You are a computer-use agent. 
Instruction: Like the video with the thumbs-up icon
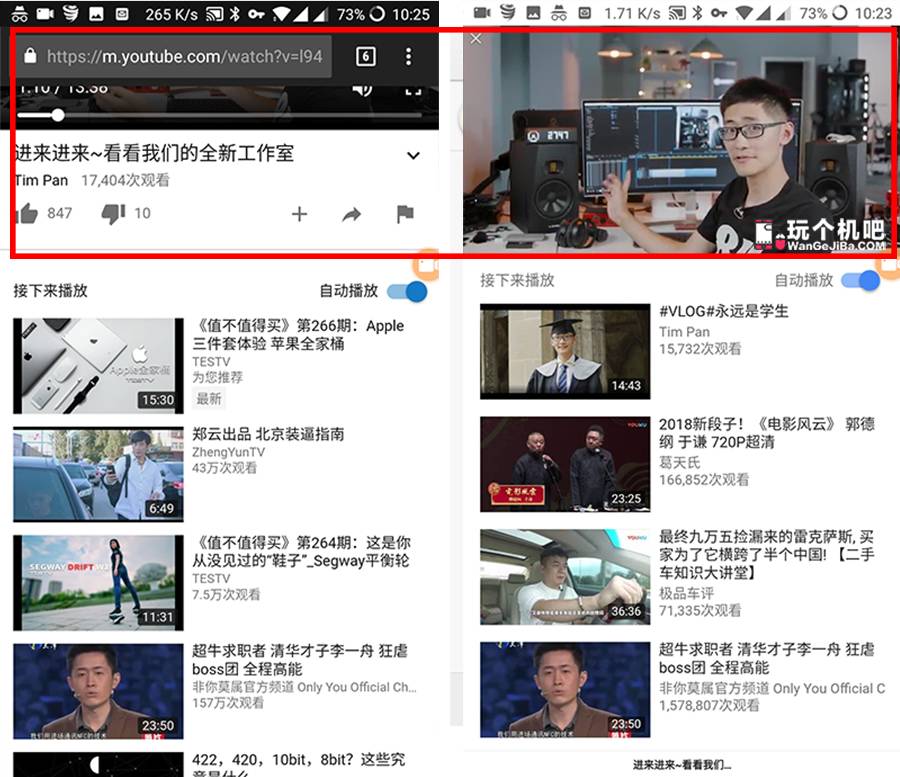[28, 213]
